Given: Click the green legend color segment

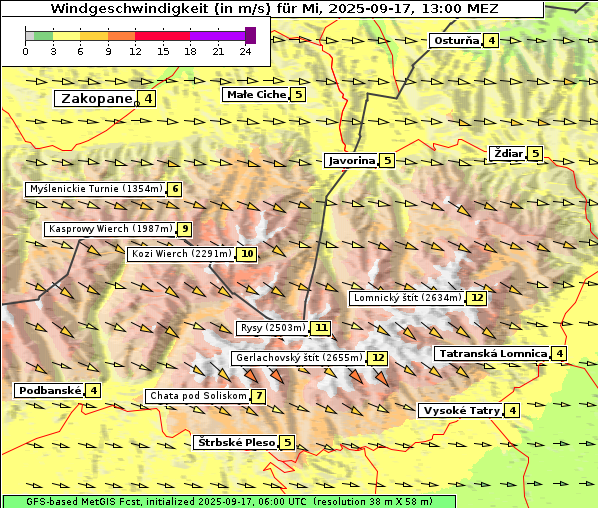Looking at the screenshot, I should point(43,36).
